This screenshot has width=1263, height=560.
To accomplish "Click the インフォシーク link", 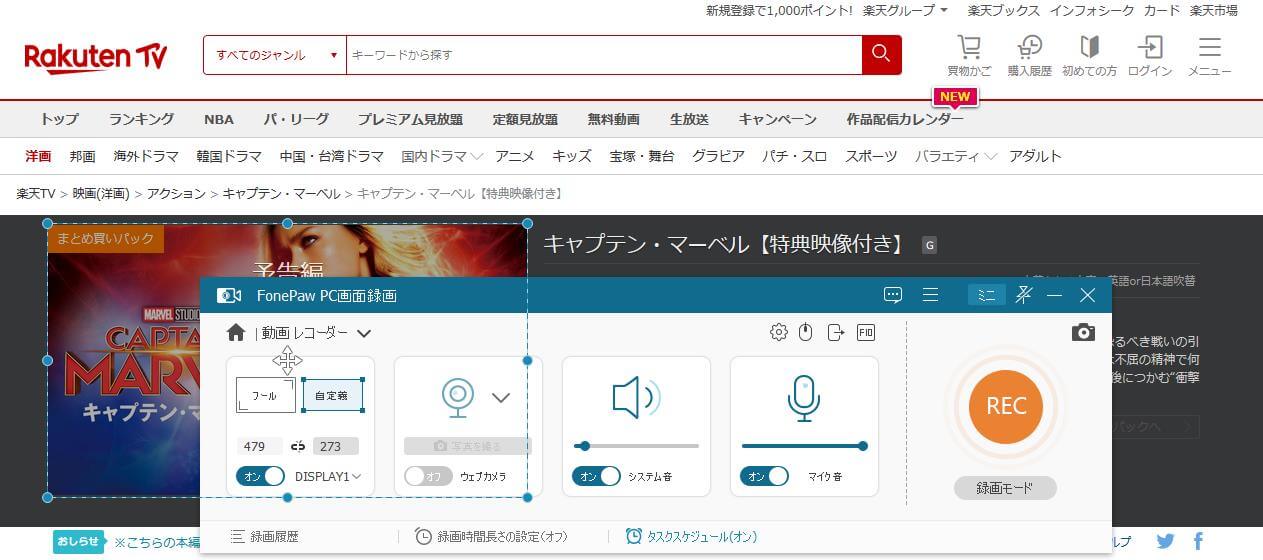I will [1092, 10].
